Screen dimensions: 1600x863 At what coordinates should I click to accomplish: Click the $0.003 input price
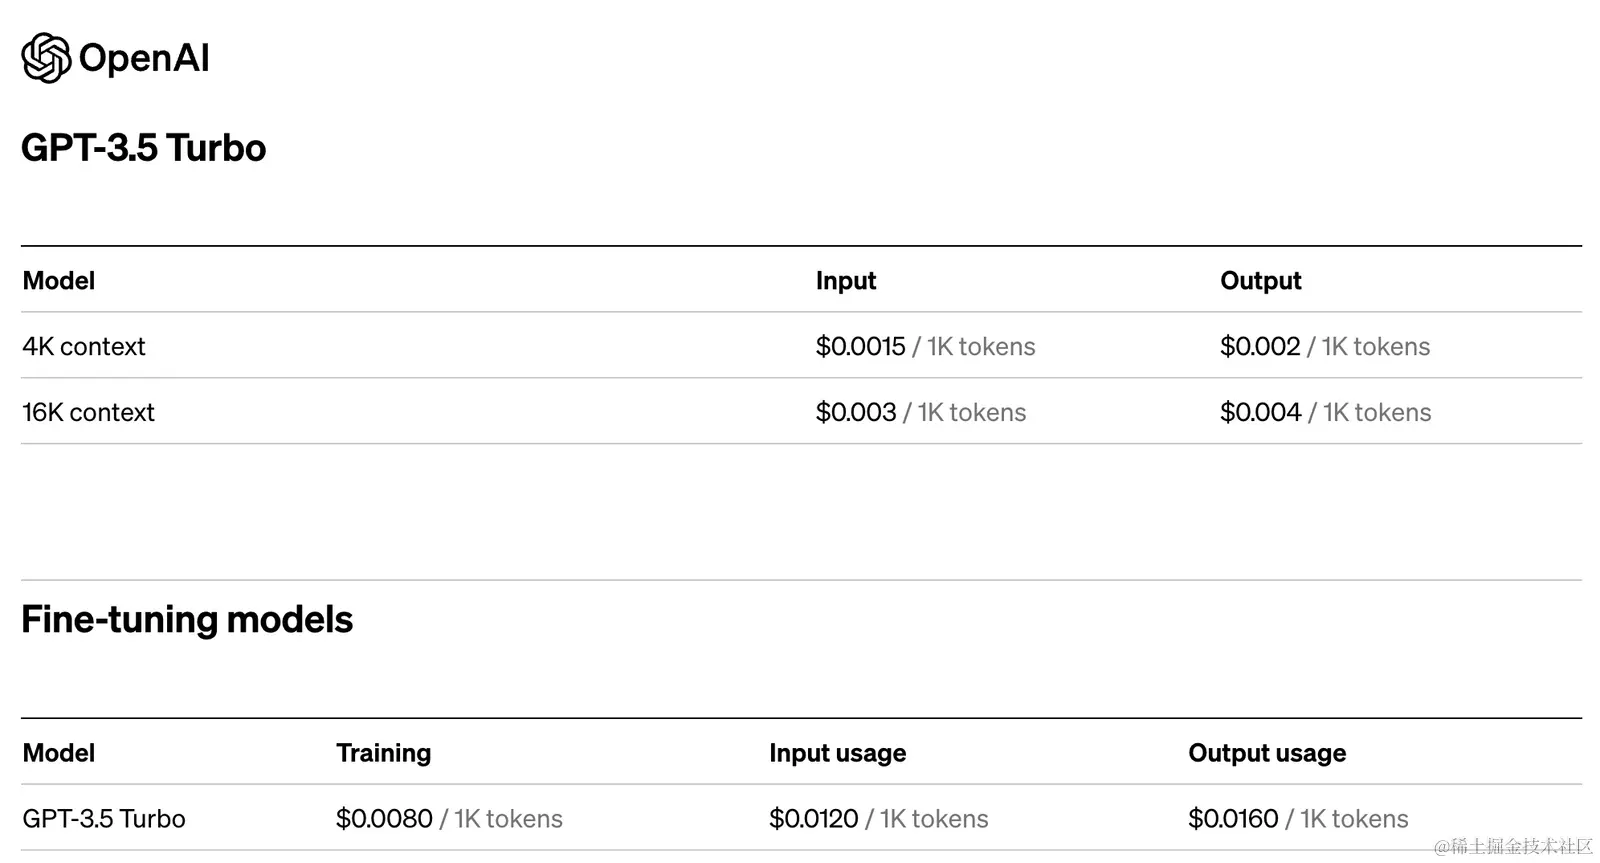(856, 413)
